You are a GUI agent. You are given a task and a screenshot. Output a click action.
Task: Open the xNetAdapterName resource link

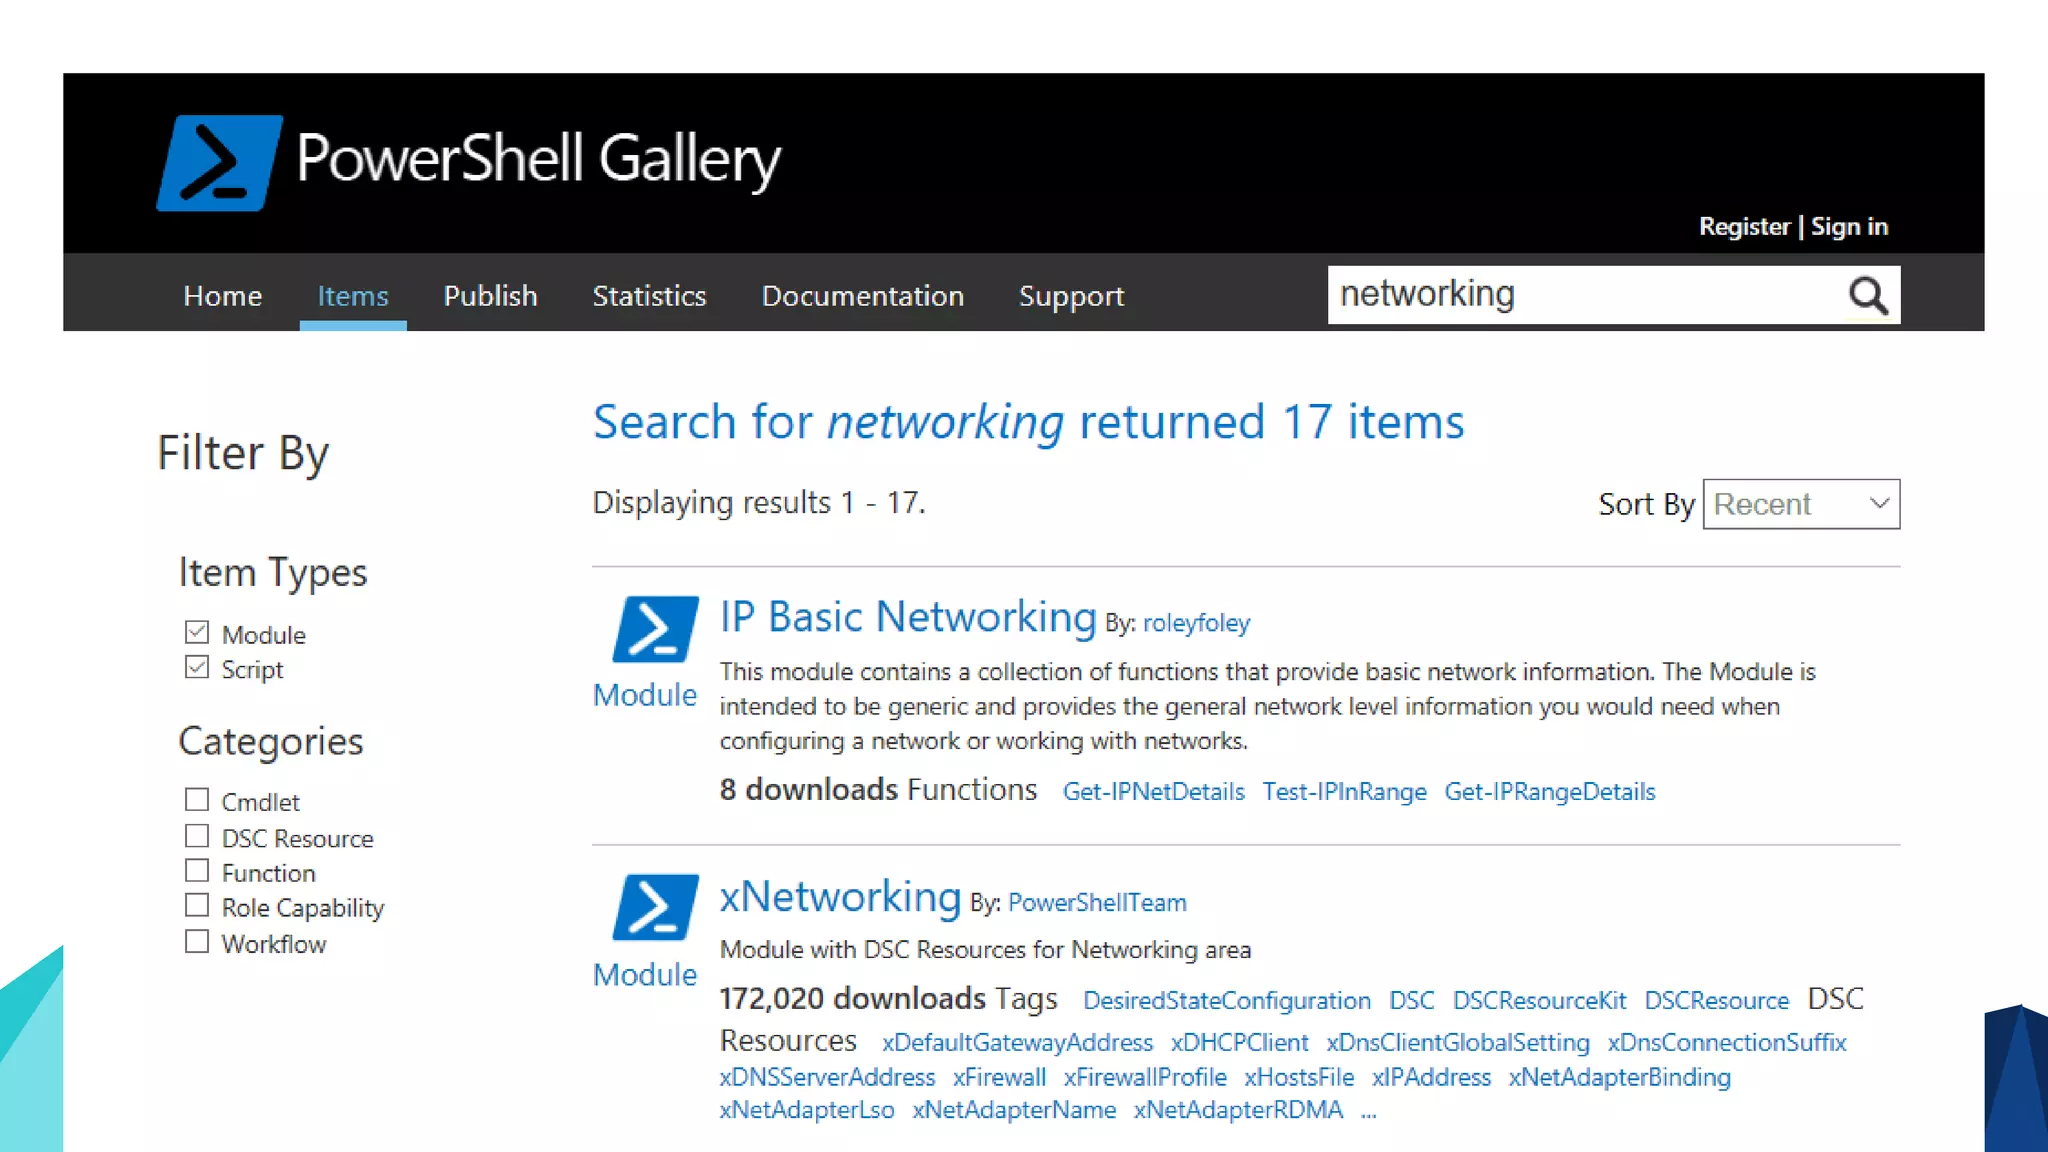pyautogui.click(x=1014, y=1110)
